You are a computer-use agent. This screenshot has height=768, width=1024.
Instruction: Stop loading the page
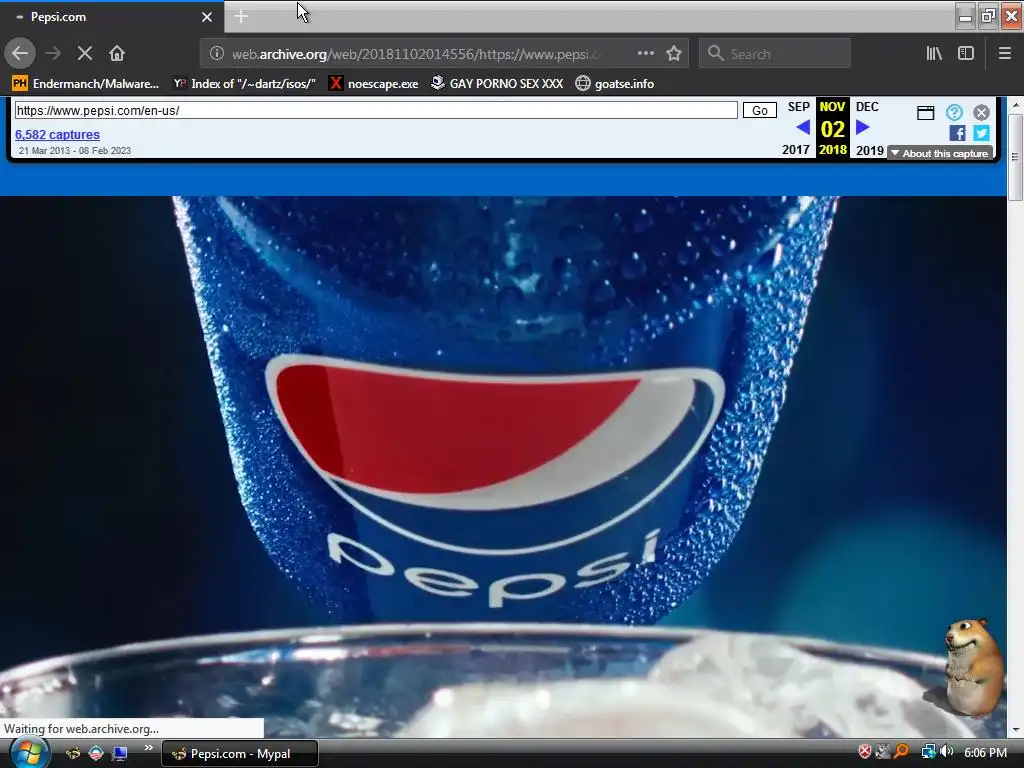pos(85,54)
